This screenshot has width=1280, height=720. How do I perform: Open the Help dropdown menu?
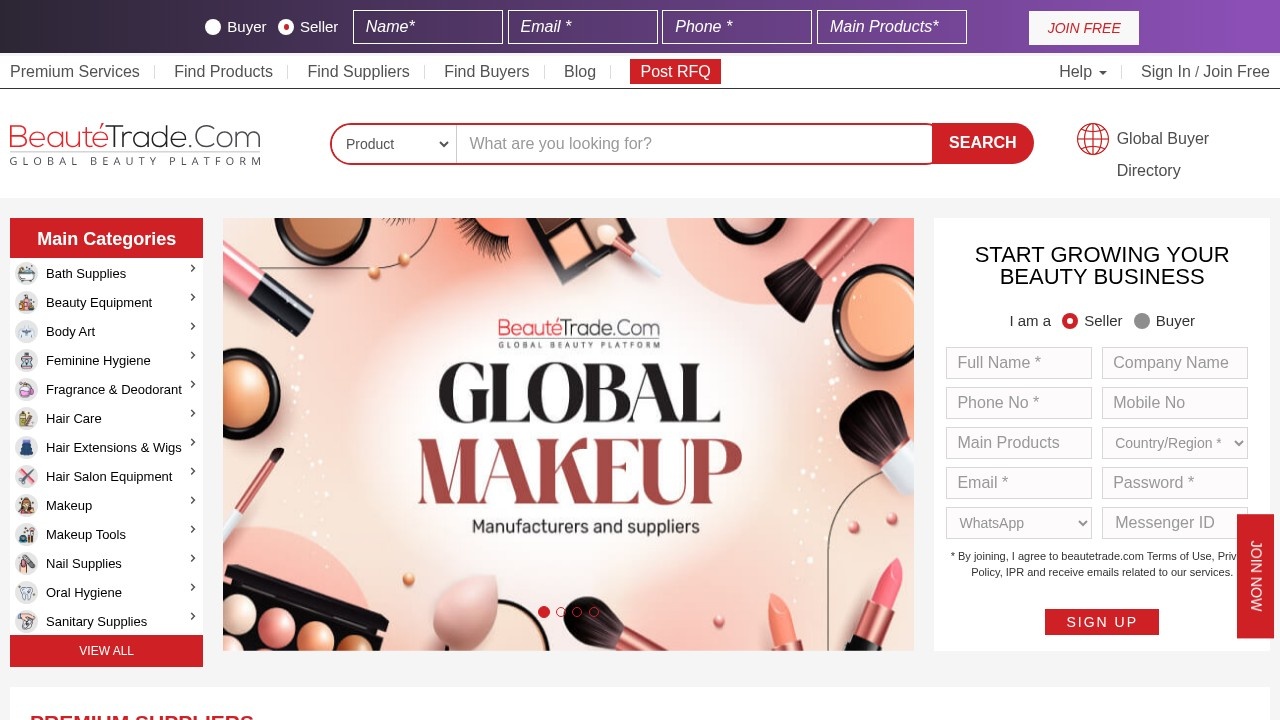tap(1083, 72)
